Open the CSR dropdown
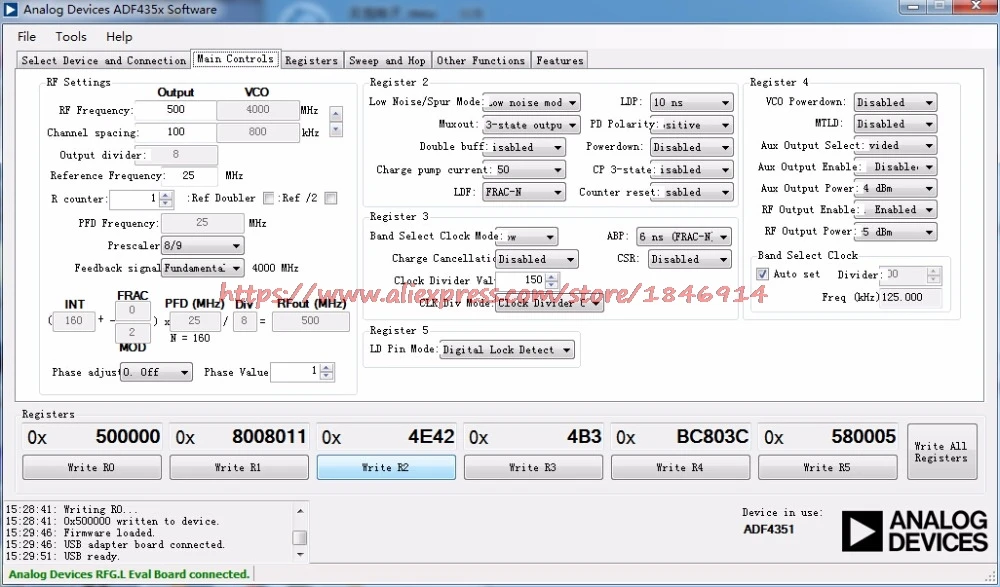The height and width of the screenshot is (587, 1000). 689,259
